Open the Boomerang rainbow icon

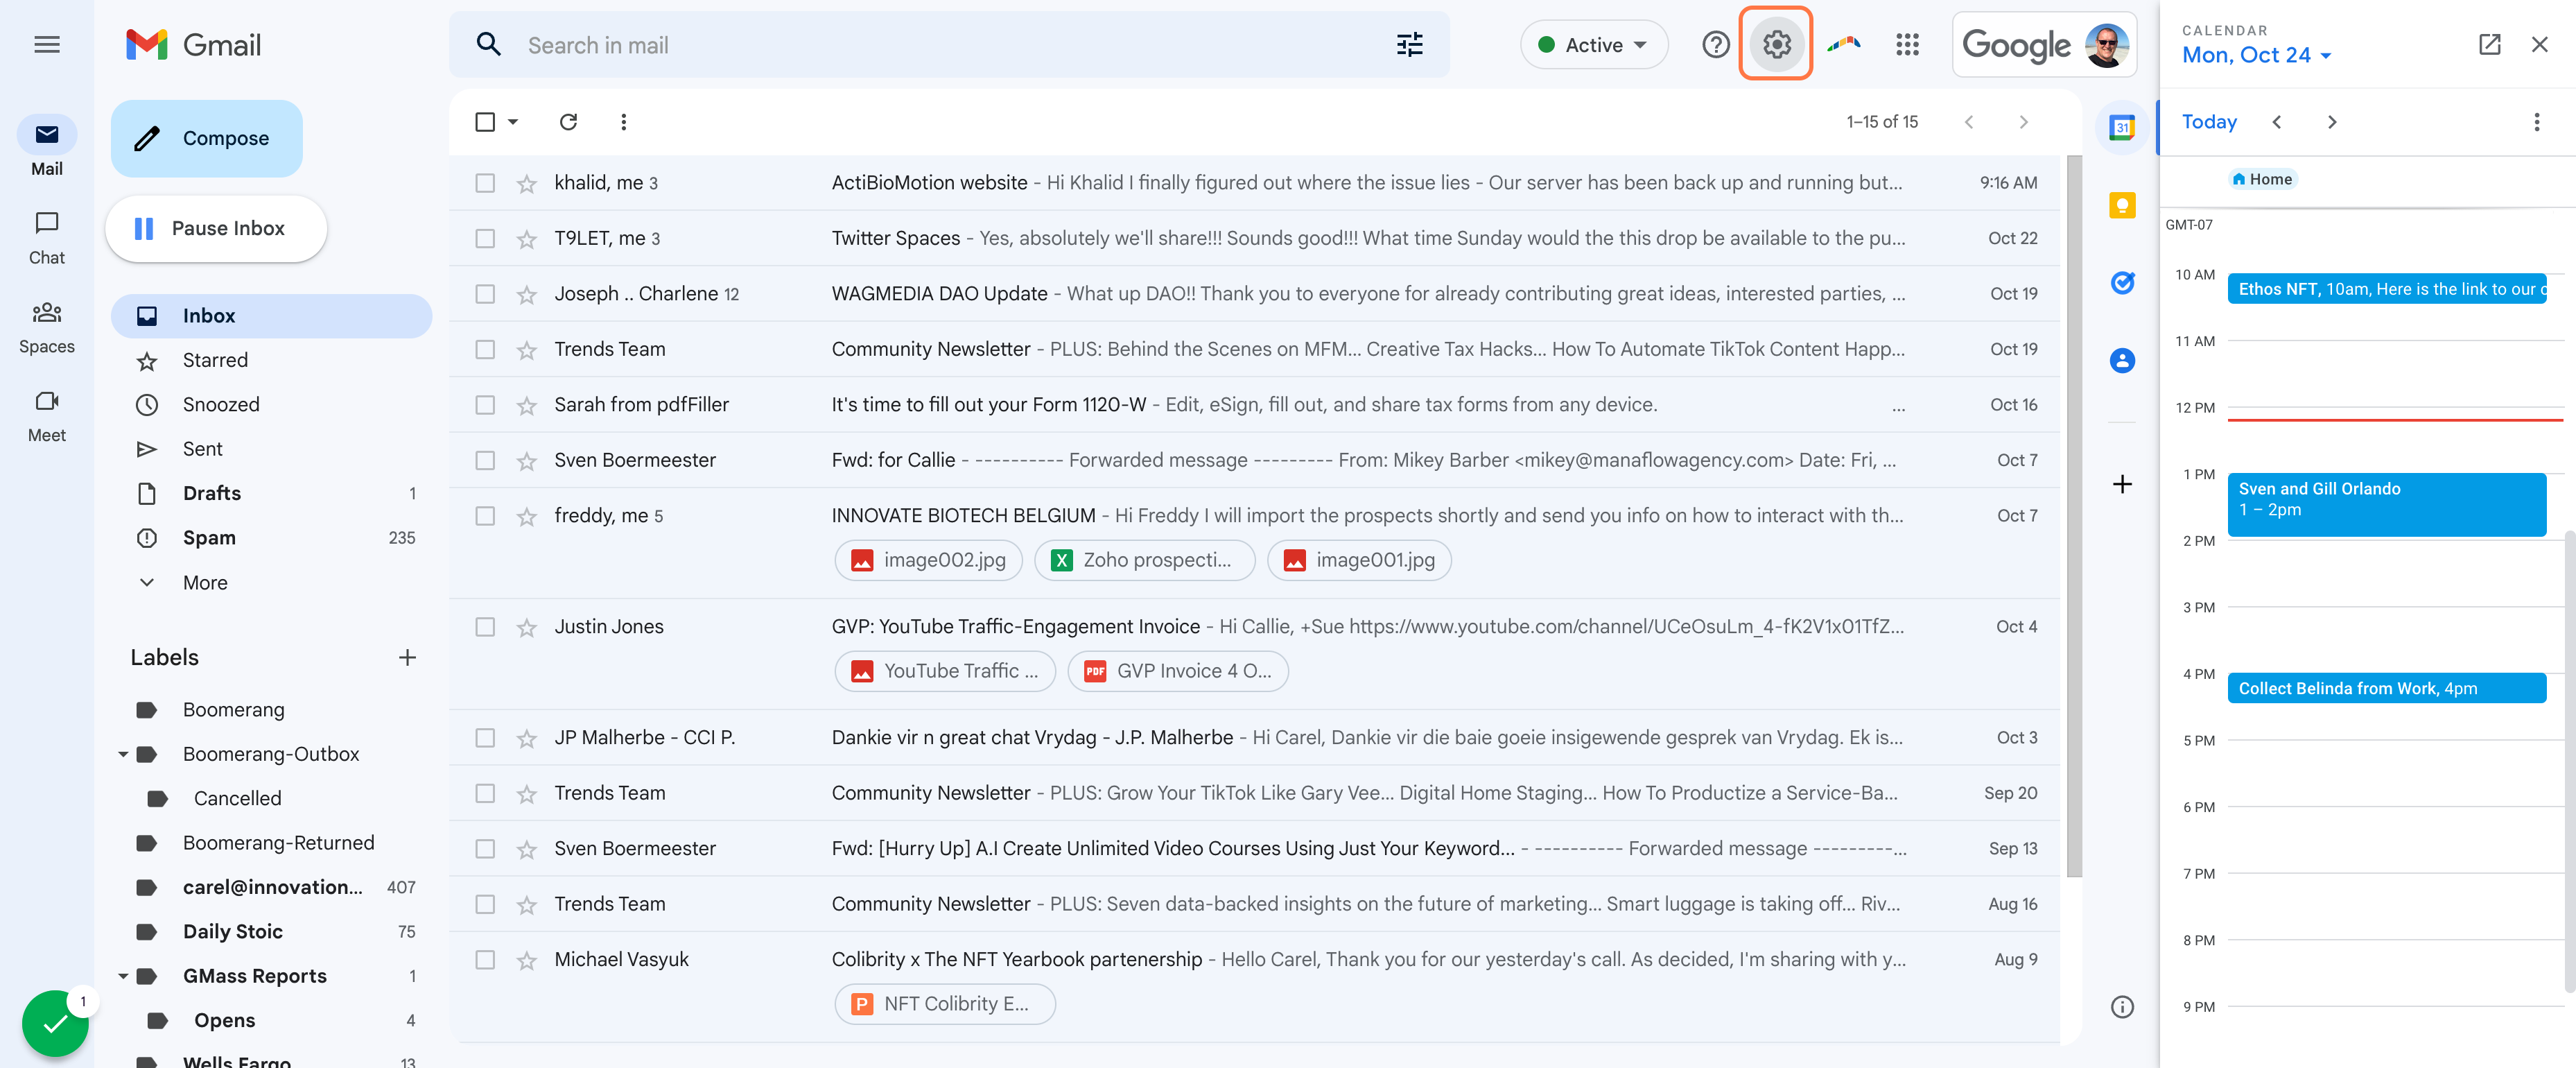(1844, 45)
